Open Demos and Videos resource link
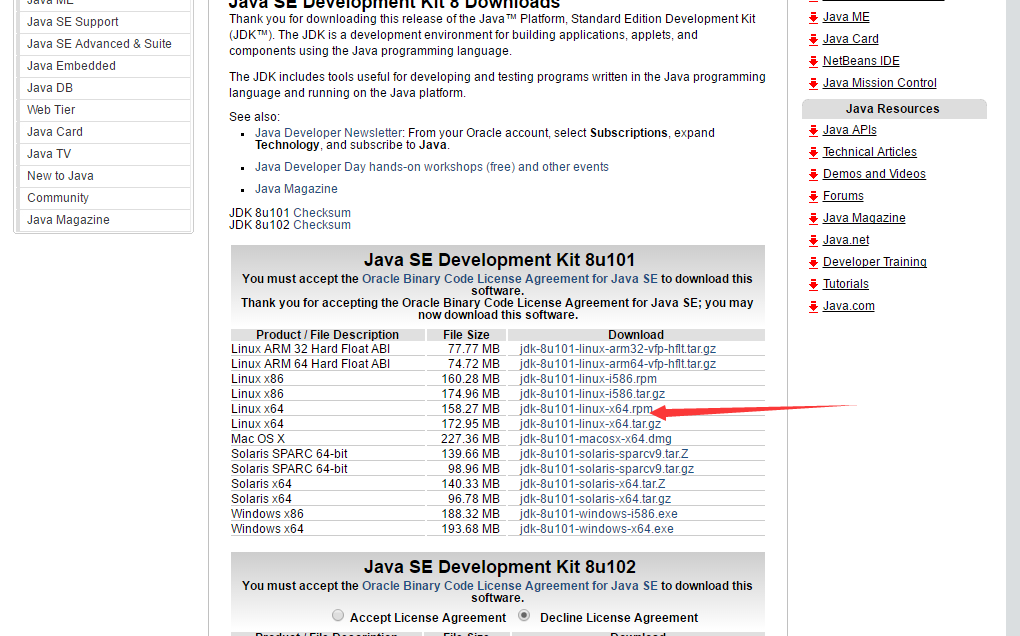This screenshot has width=1020, height=636. (x=874, y=174)
